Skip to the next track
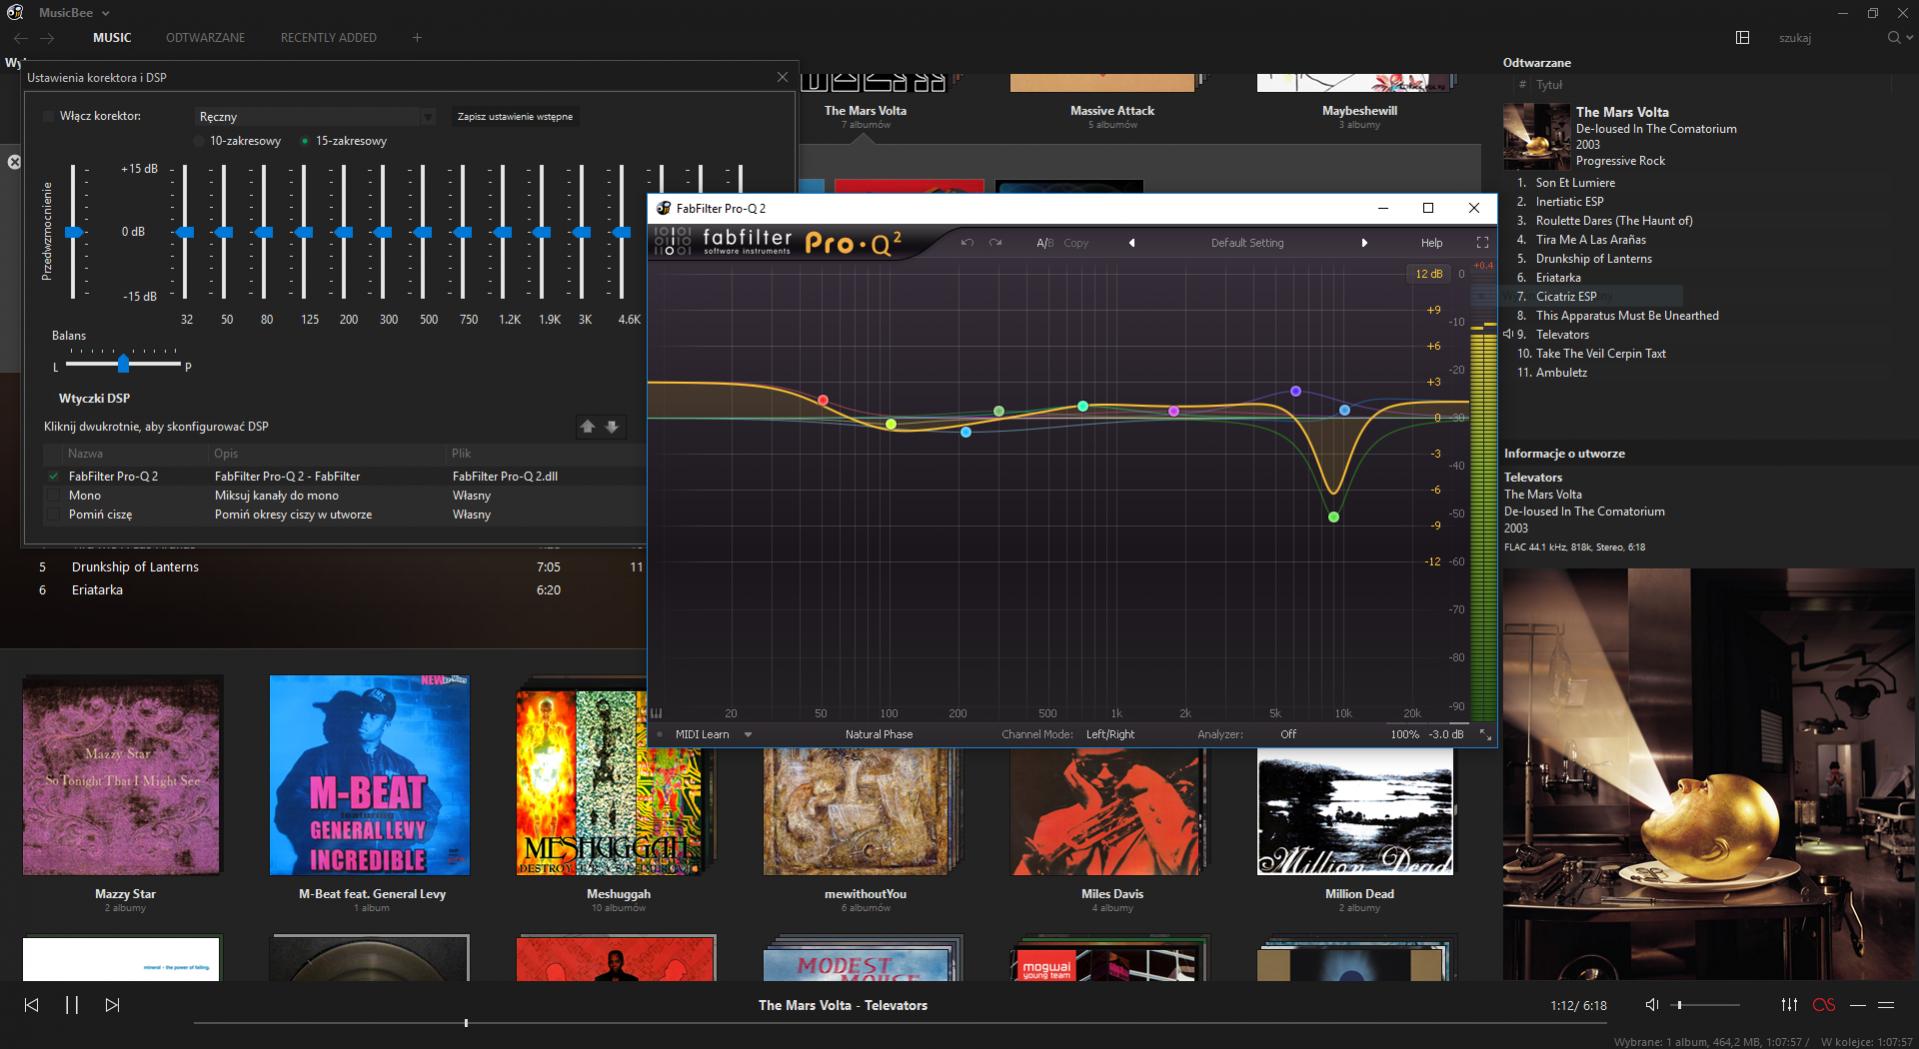Image resolution: width=1919 pixels, height=1049 pixels. click(x=112, y=1005)
